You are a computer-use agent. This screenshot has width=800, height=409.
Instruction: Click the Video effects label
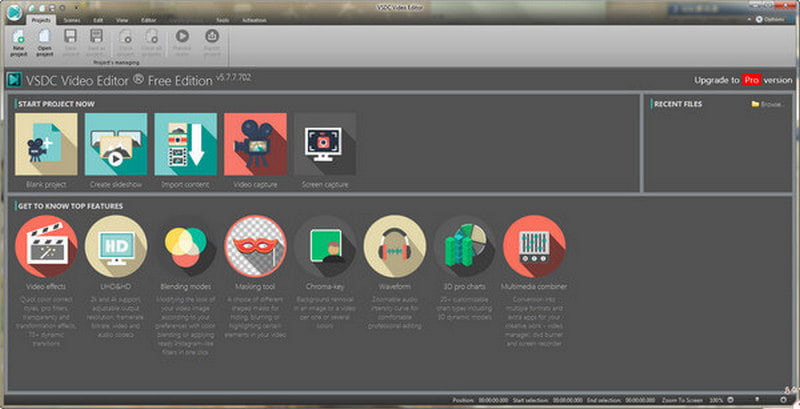pyautogui.click(x=46, y=287)
